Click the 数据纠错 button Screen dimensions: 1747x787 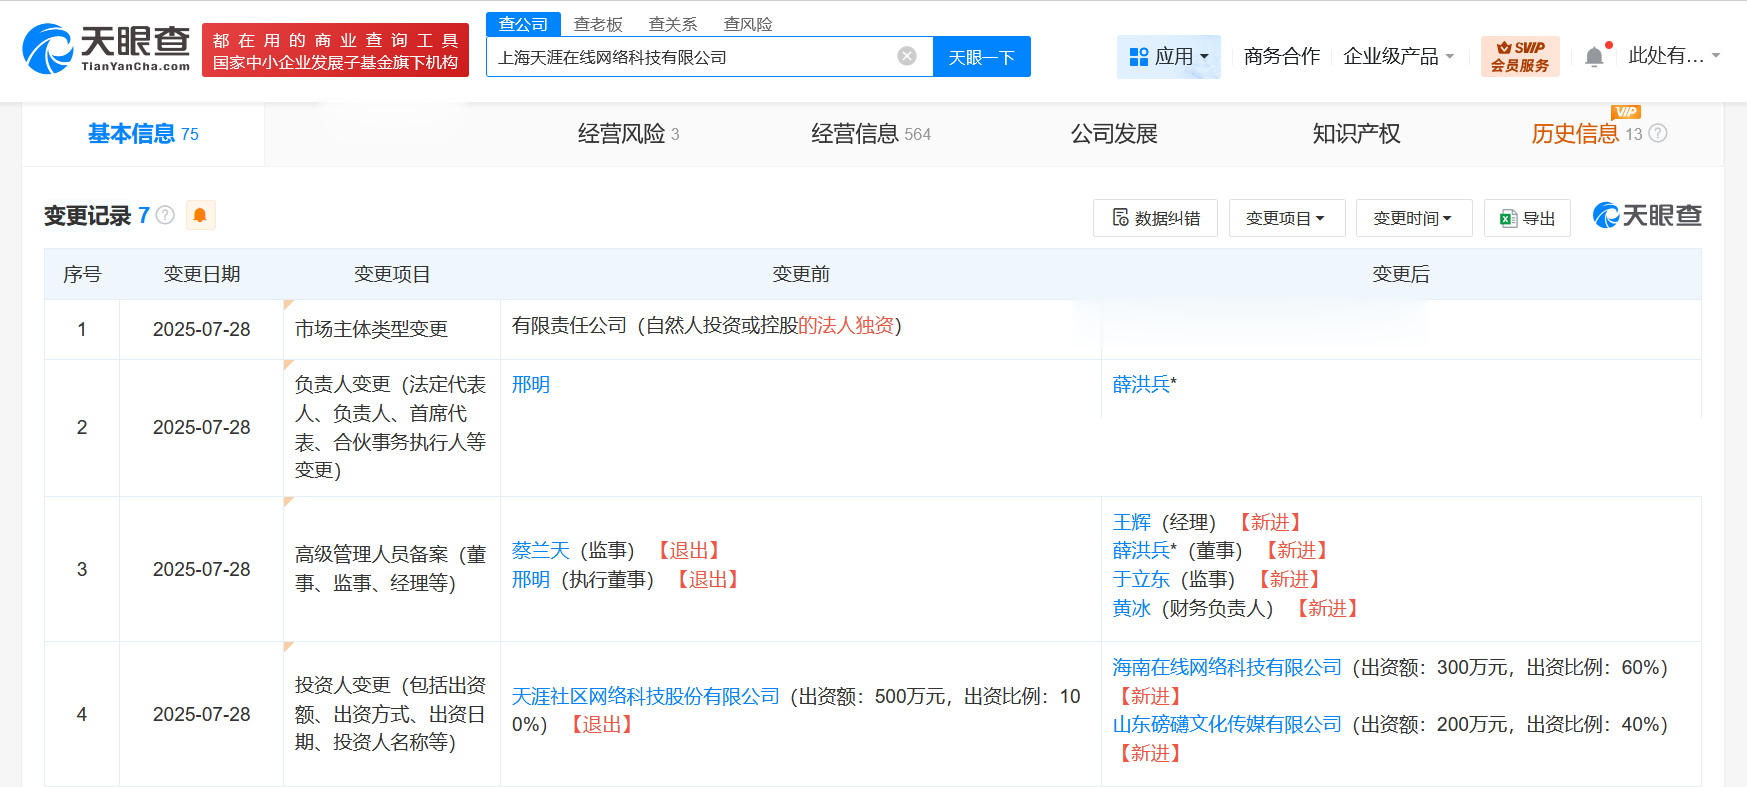tap(1155, 218)
